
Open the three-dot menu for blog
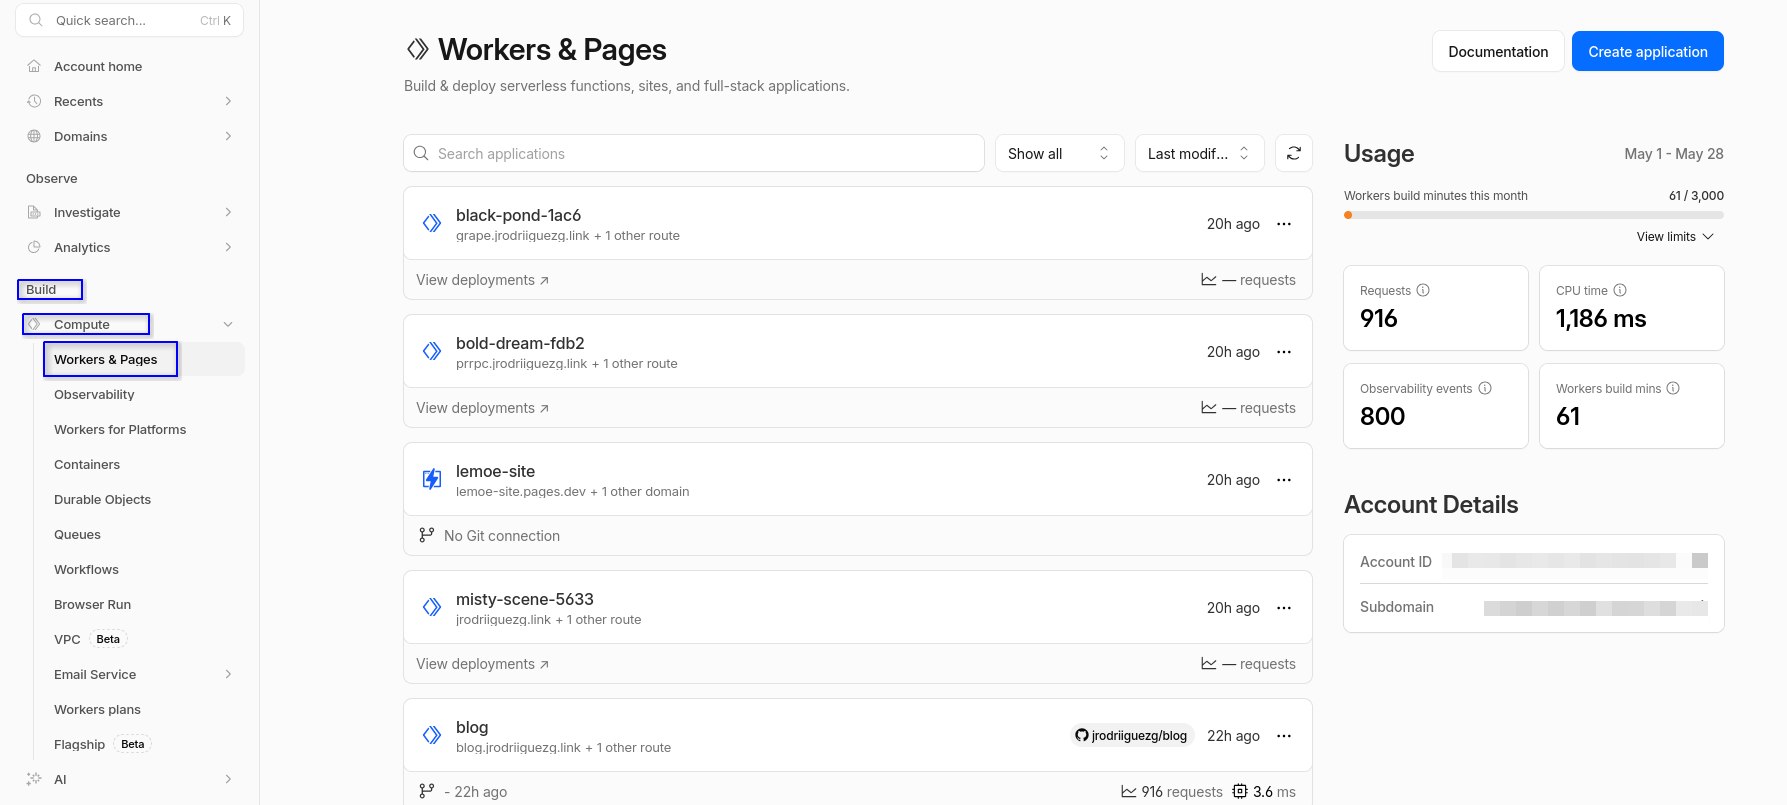[1284, 736]
